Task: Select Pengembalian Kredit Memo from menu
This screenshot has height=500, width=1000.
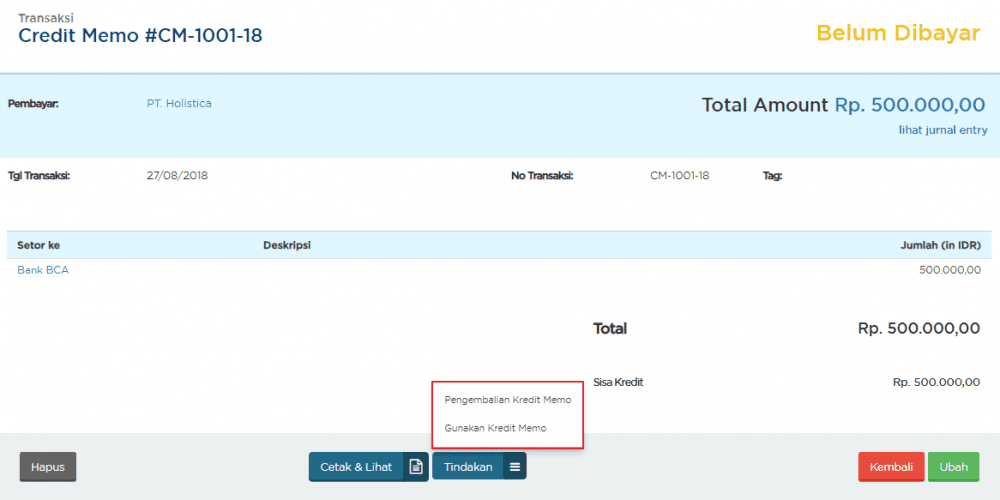Action: click(507, 400)
